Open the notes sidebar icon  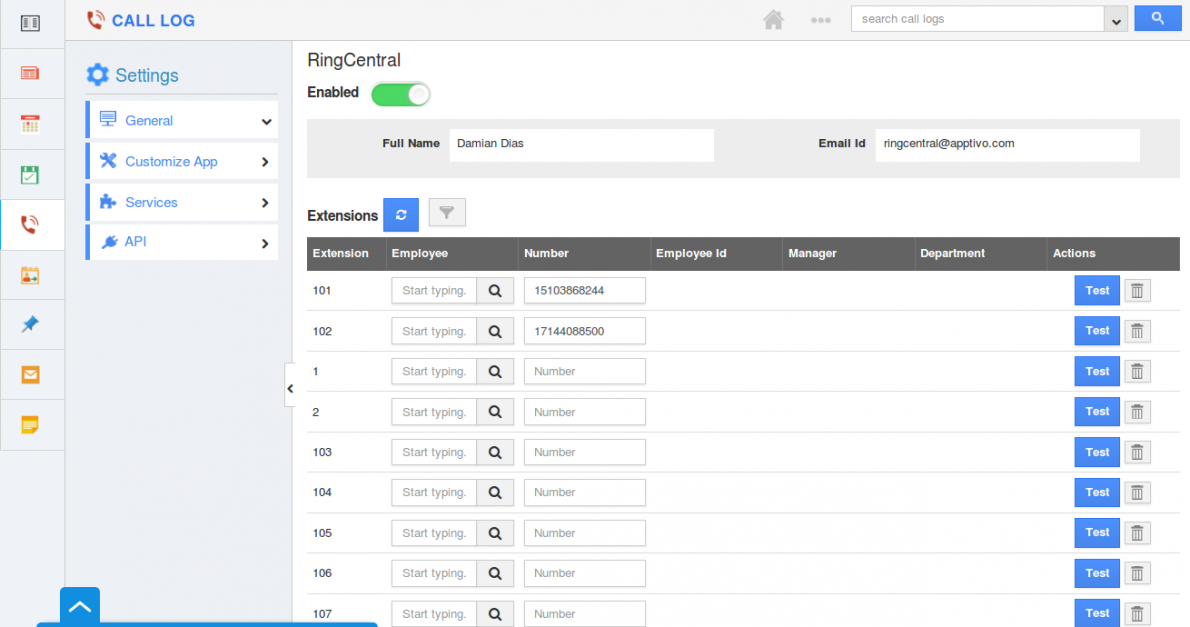coord(30,424)
